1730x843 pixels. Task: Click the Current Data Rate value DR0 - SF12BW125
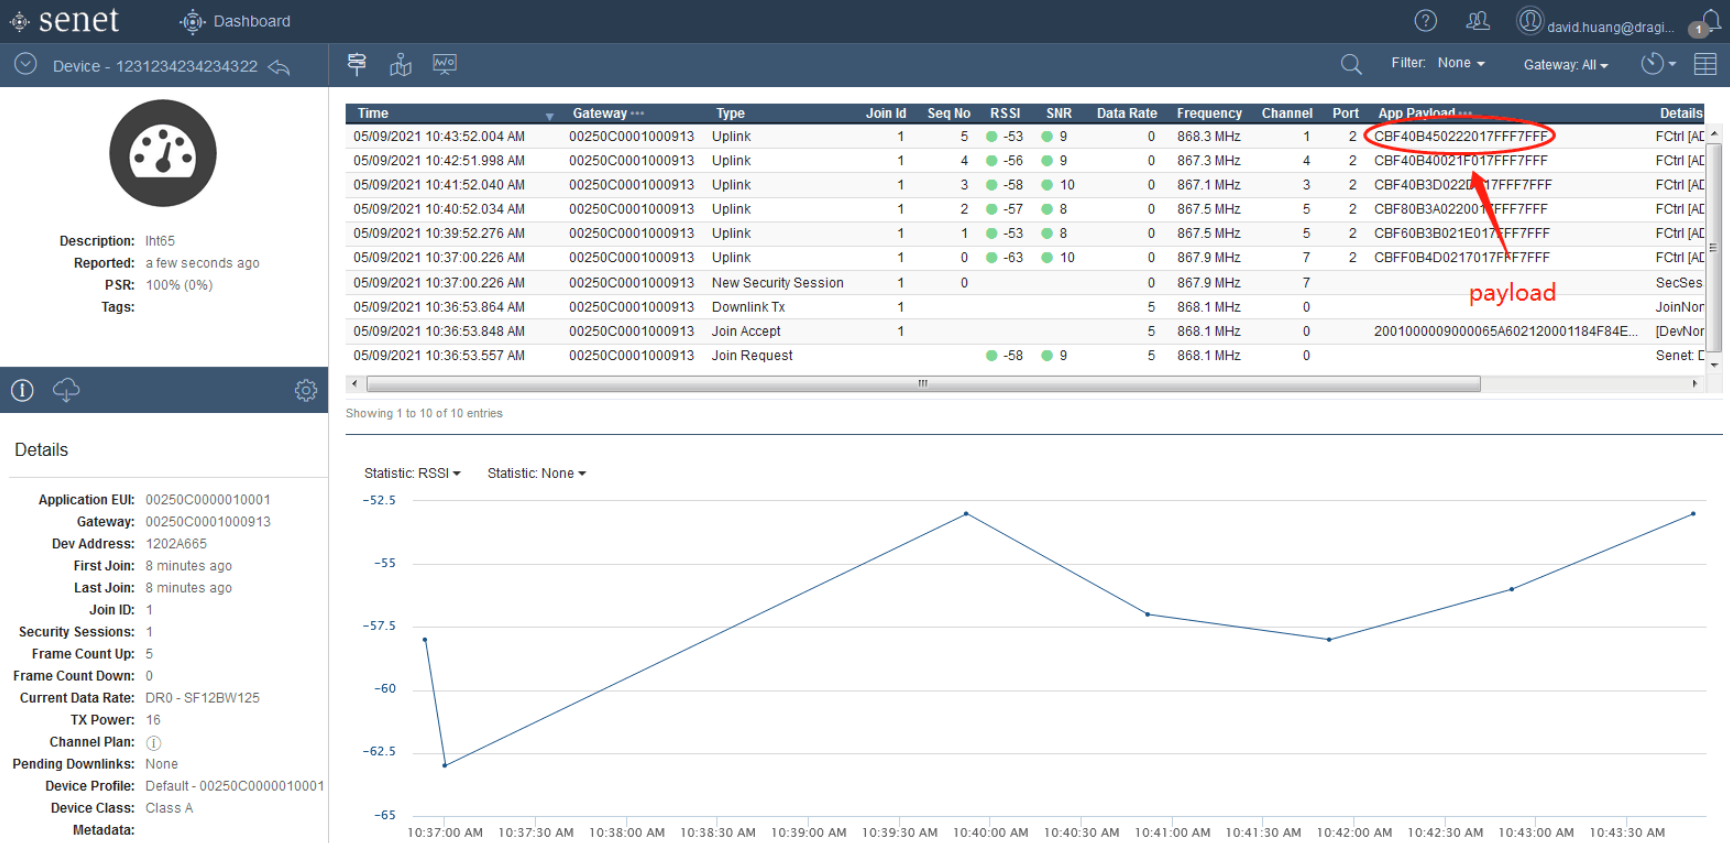pyautogui.click(x=203, y=698)
